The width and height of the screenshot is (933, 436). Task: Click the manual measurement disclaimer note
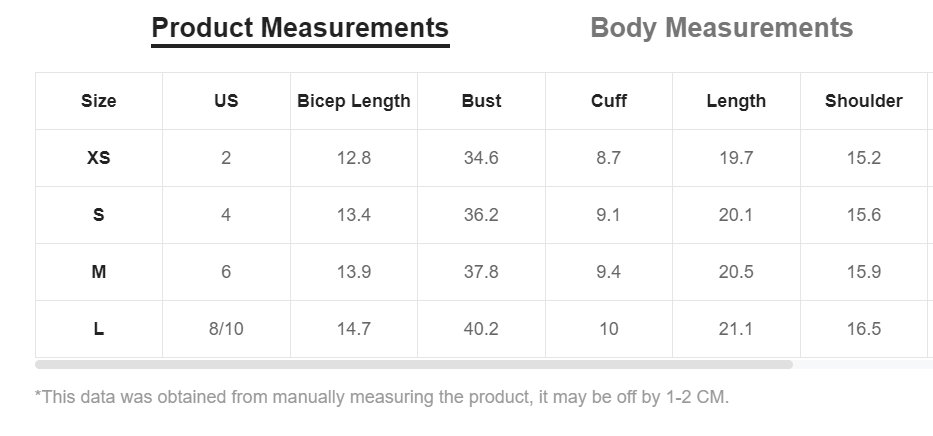pos(382,397)
